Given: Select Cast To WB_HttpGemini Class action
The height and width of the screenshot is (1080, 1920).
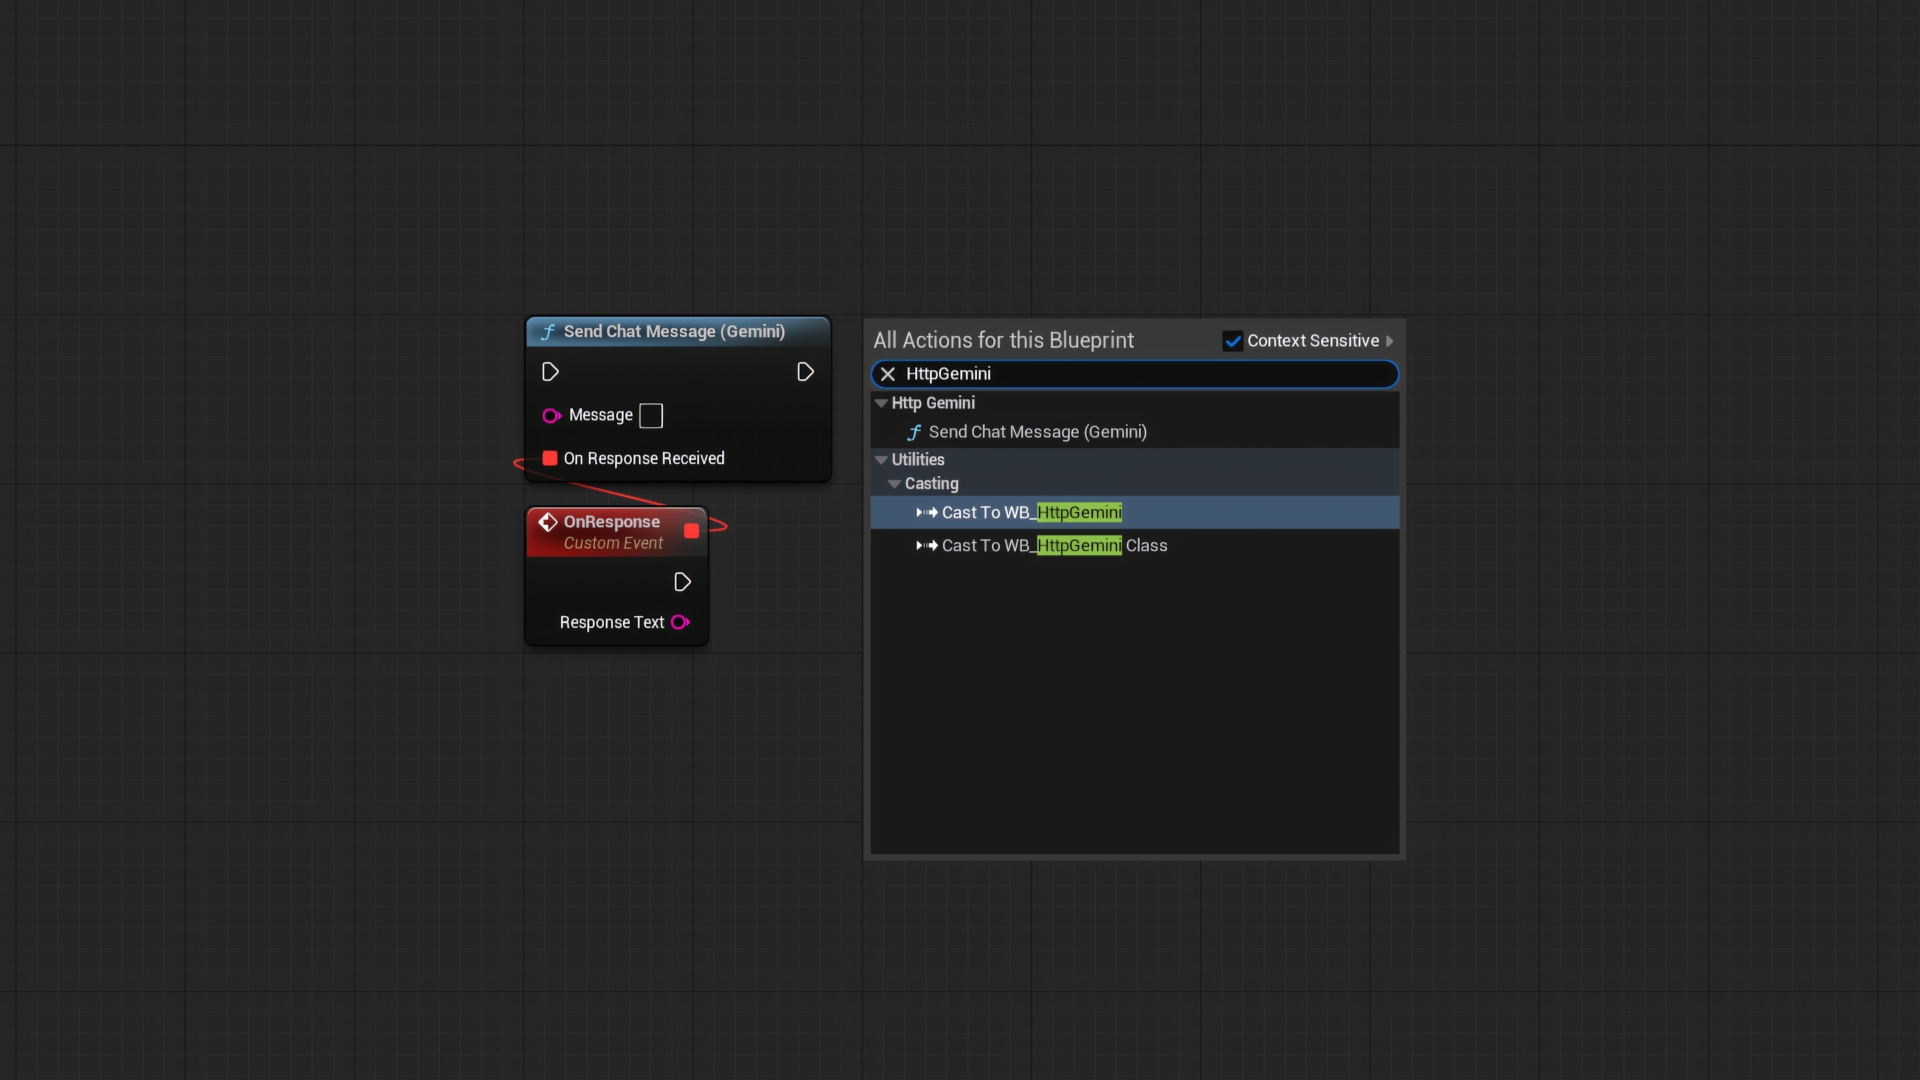Looking at the screenshot, I should (x=1135, y=545).
